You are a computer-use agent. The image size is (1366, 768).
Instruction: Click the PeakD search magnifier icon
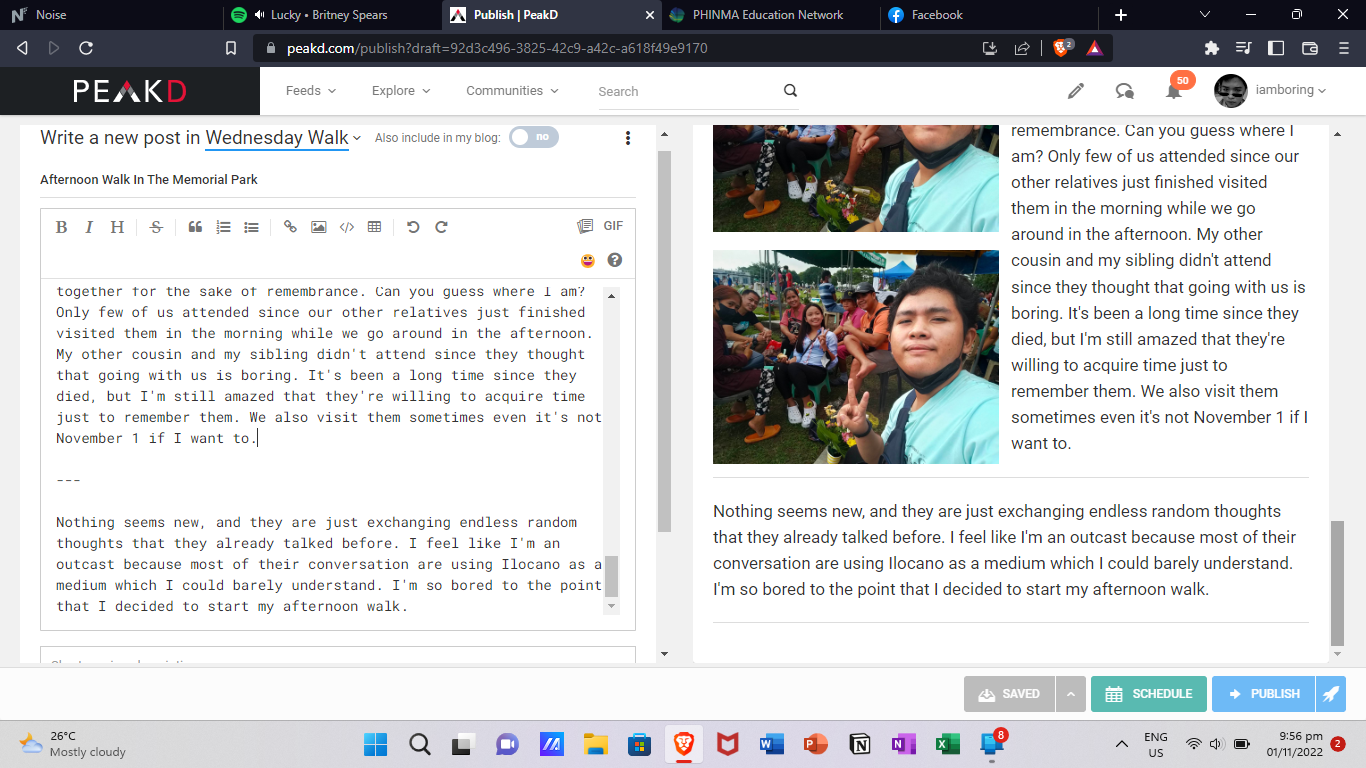pyautogui.click(x=790, y=91)
